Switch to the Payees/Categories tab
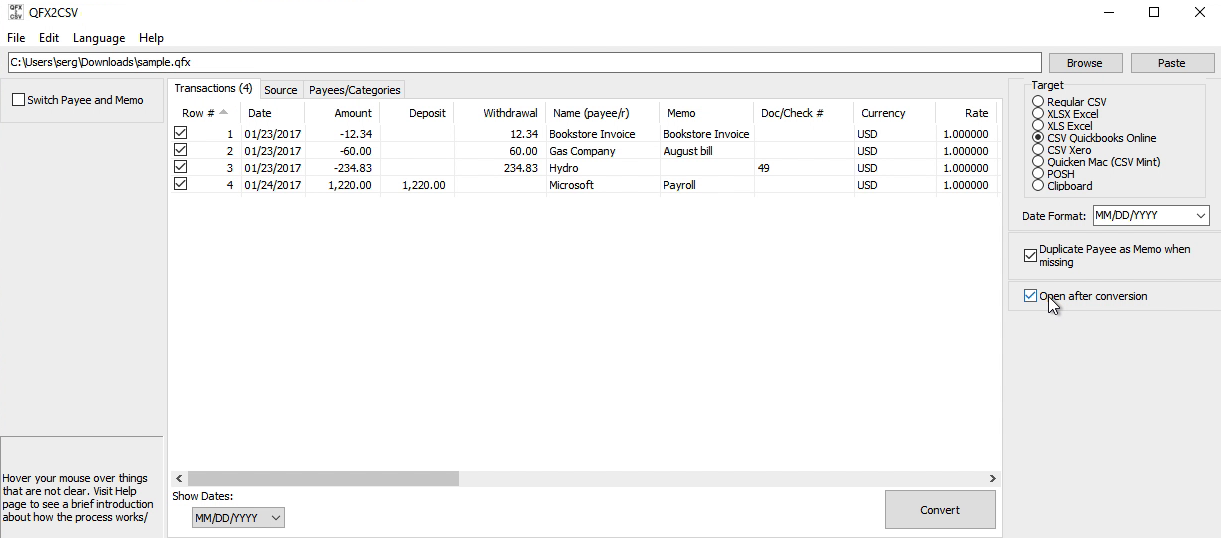The width and height of the screenshot is (1221, 538). (355, 90)
